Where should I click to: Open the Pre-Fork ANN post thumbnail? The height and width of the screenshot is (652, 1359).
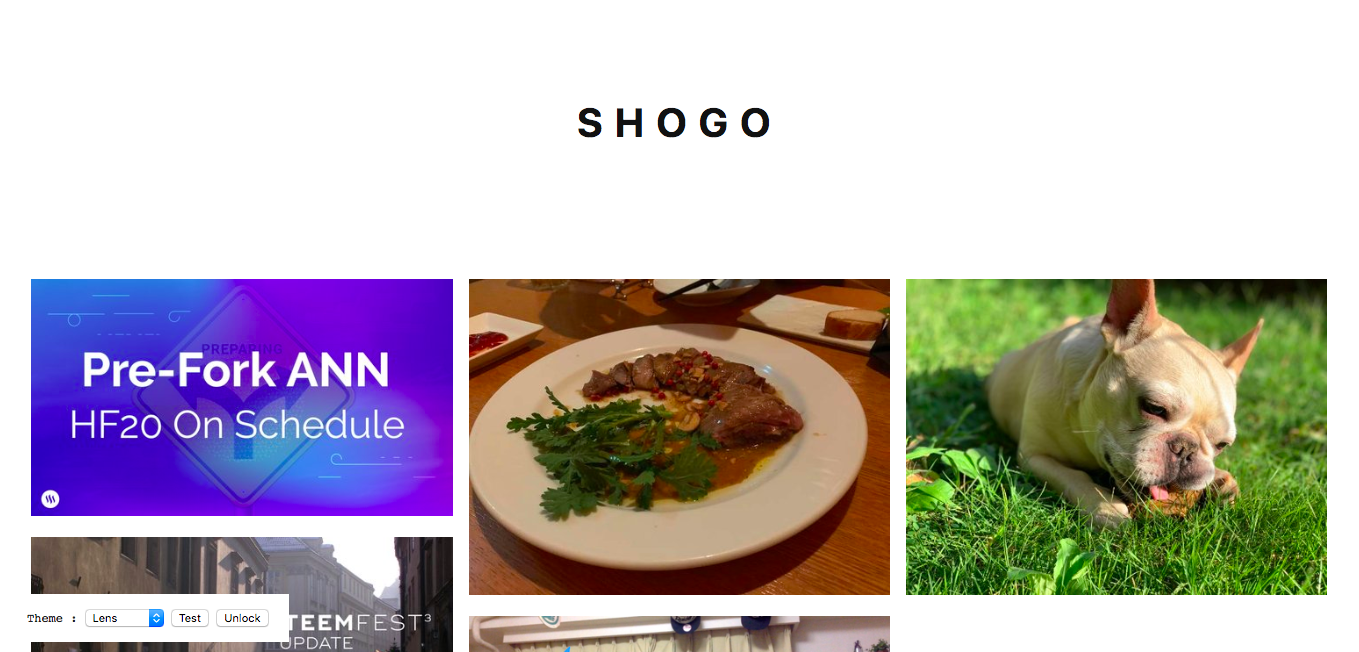pos(242,397)
